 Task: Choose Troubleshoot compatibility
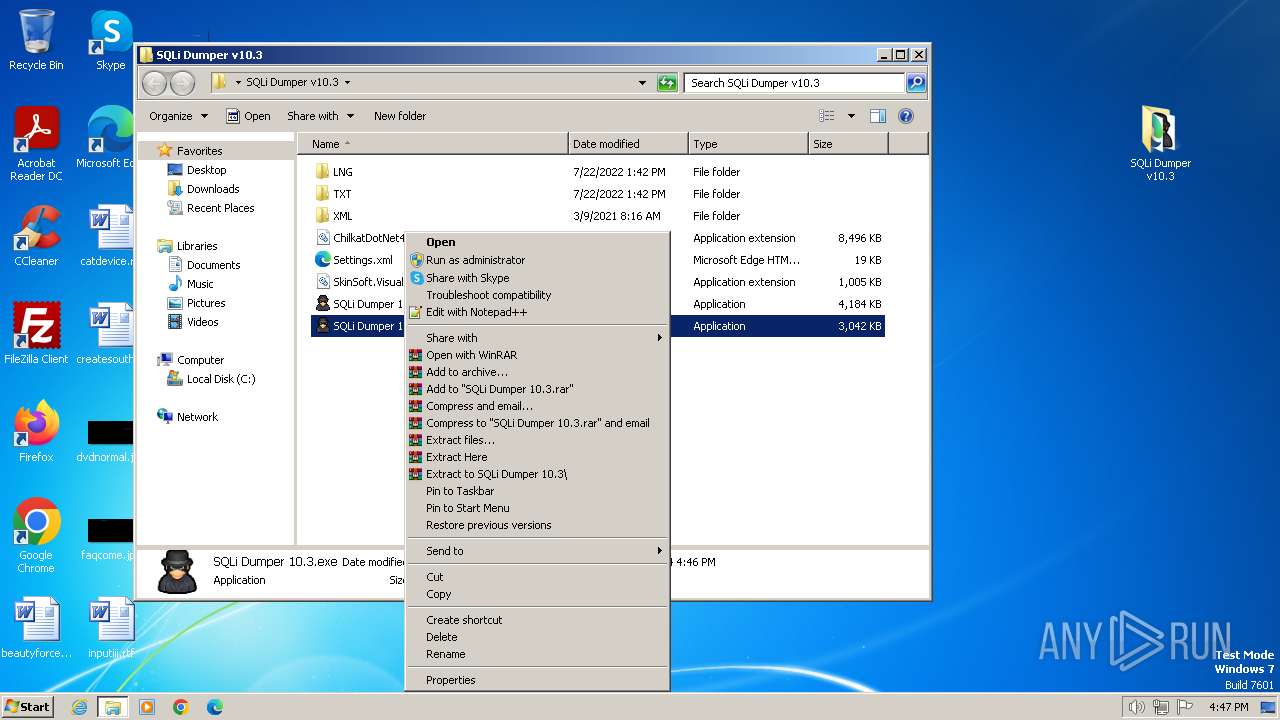coord(537,295)
